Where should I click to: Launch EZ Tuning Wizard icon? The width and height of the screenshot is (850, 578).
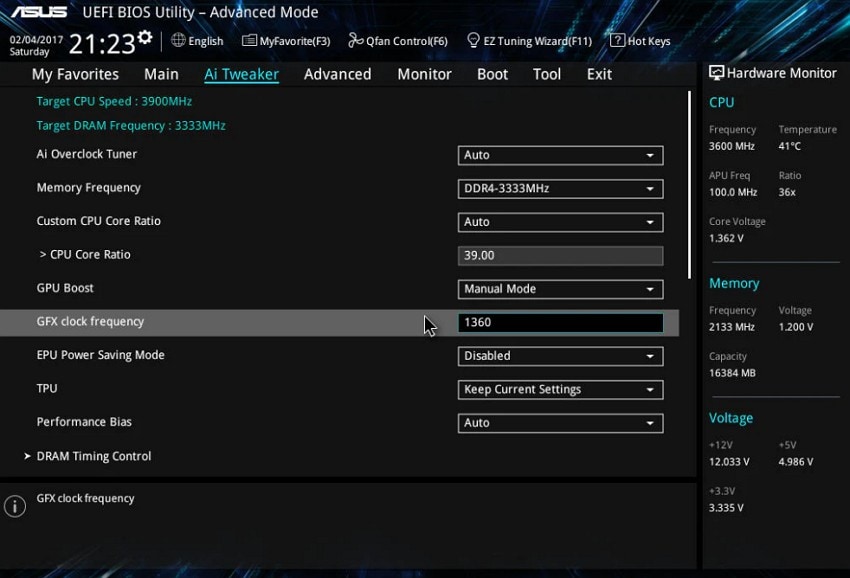(x=473, y=40)
